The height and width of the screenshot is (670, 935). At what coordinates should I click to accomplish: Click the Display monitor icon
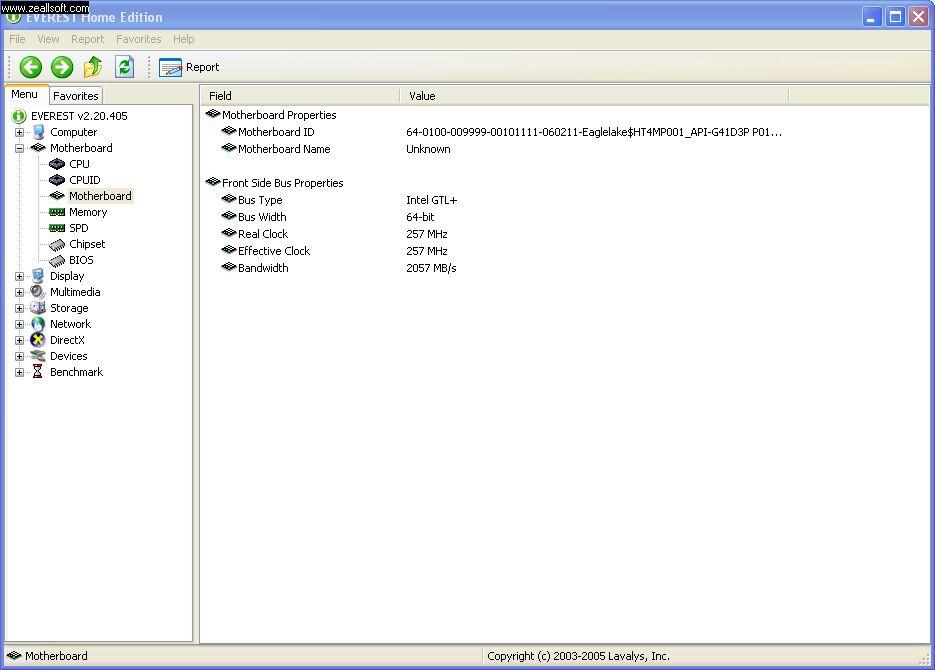pyautogui.click(x=38, y=276)
